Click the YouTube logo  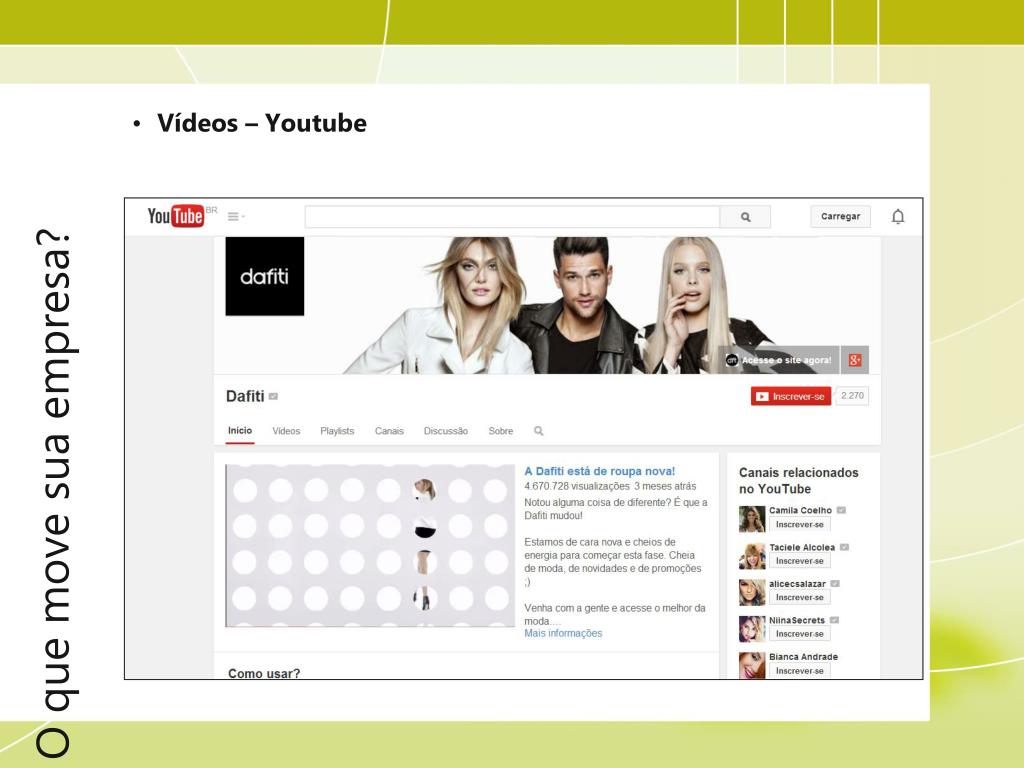click(176, 216)
